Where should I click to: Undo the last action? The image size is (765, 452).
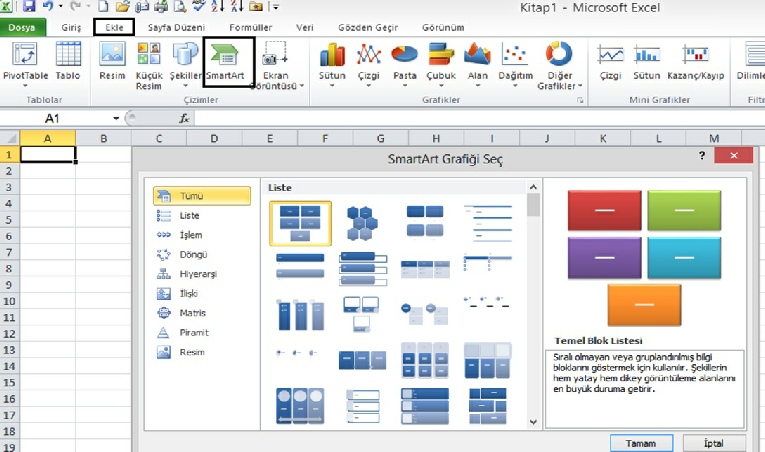coord(48,6)
